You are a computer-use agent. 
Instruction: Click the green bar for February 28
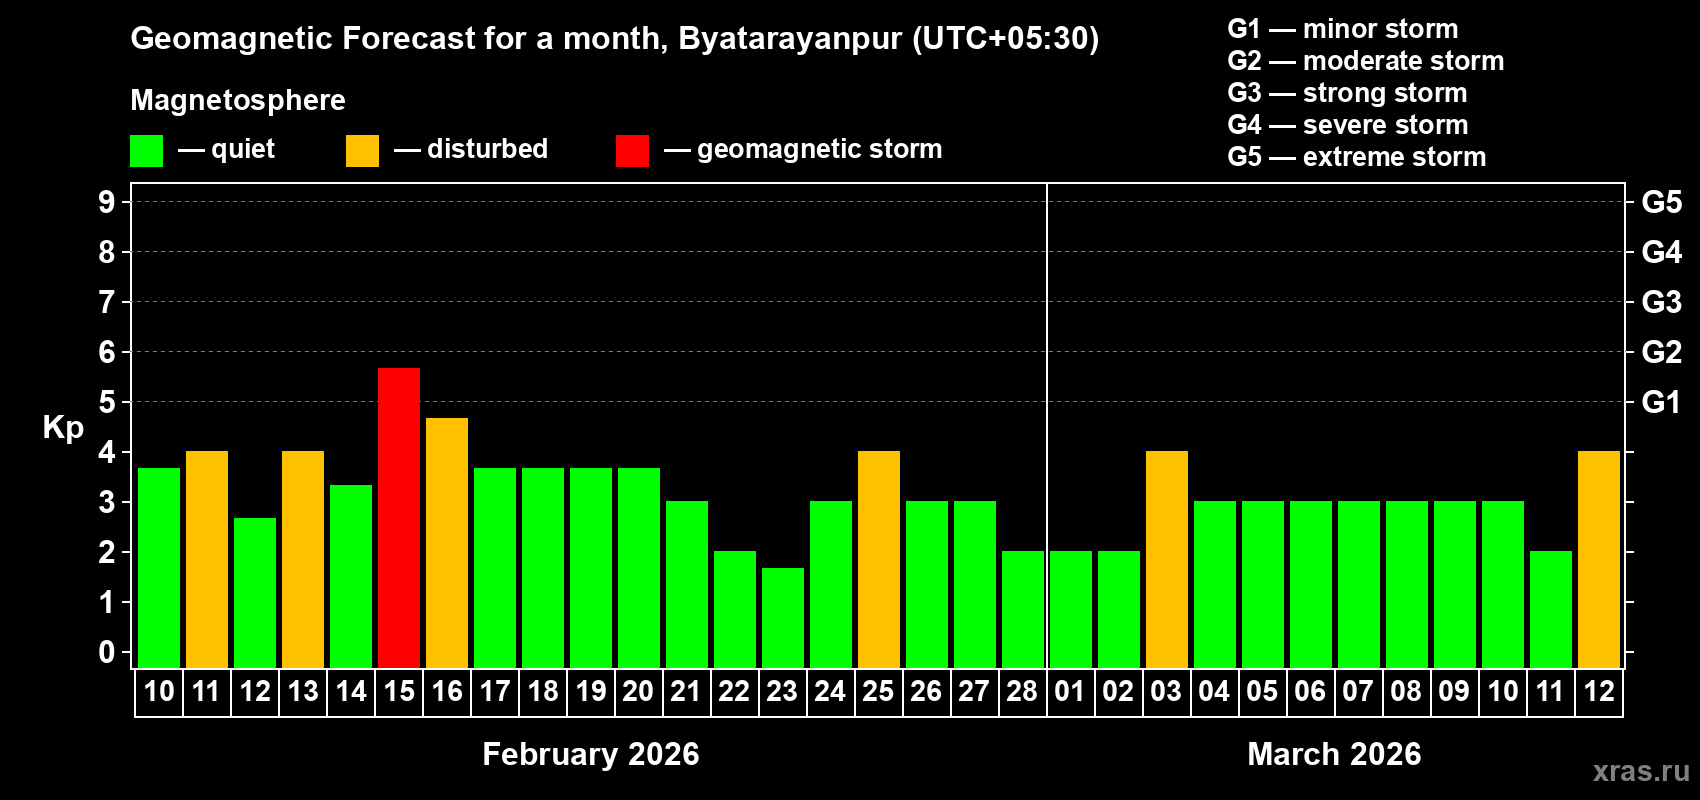point(1023,610)
